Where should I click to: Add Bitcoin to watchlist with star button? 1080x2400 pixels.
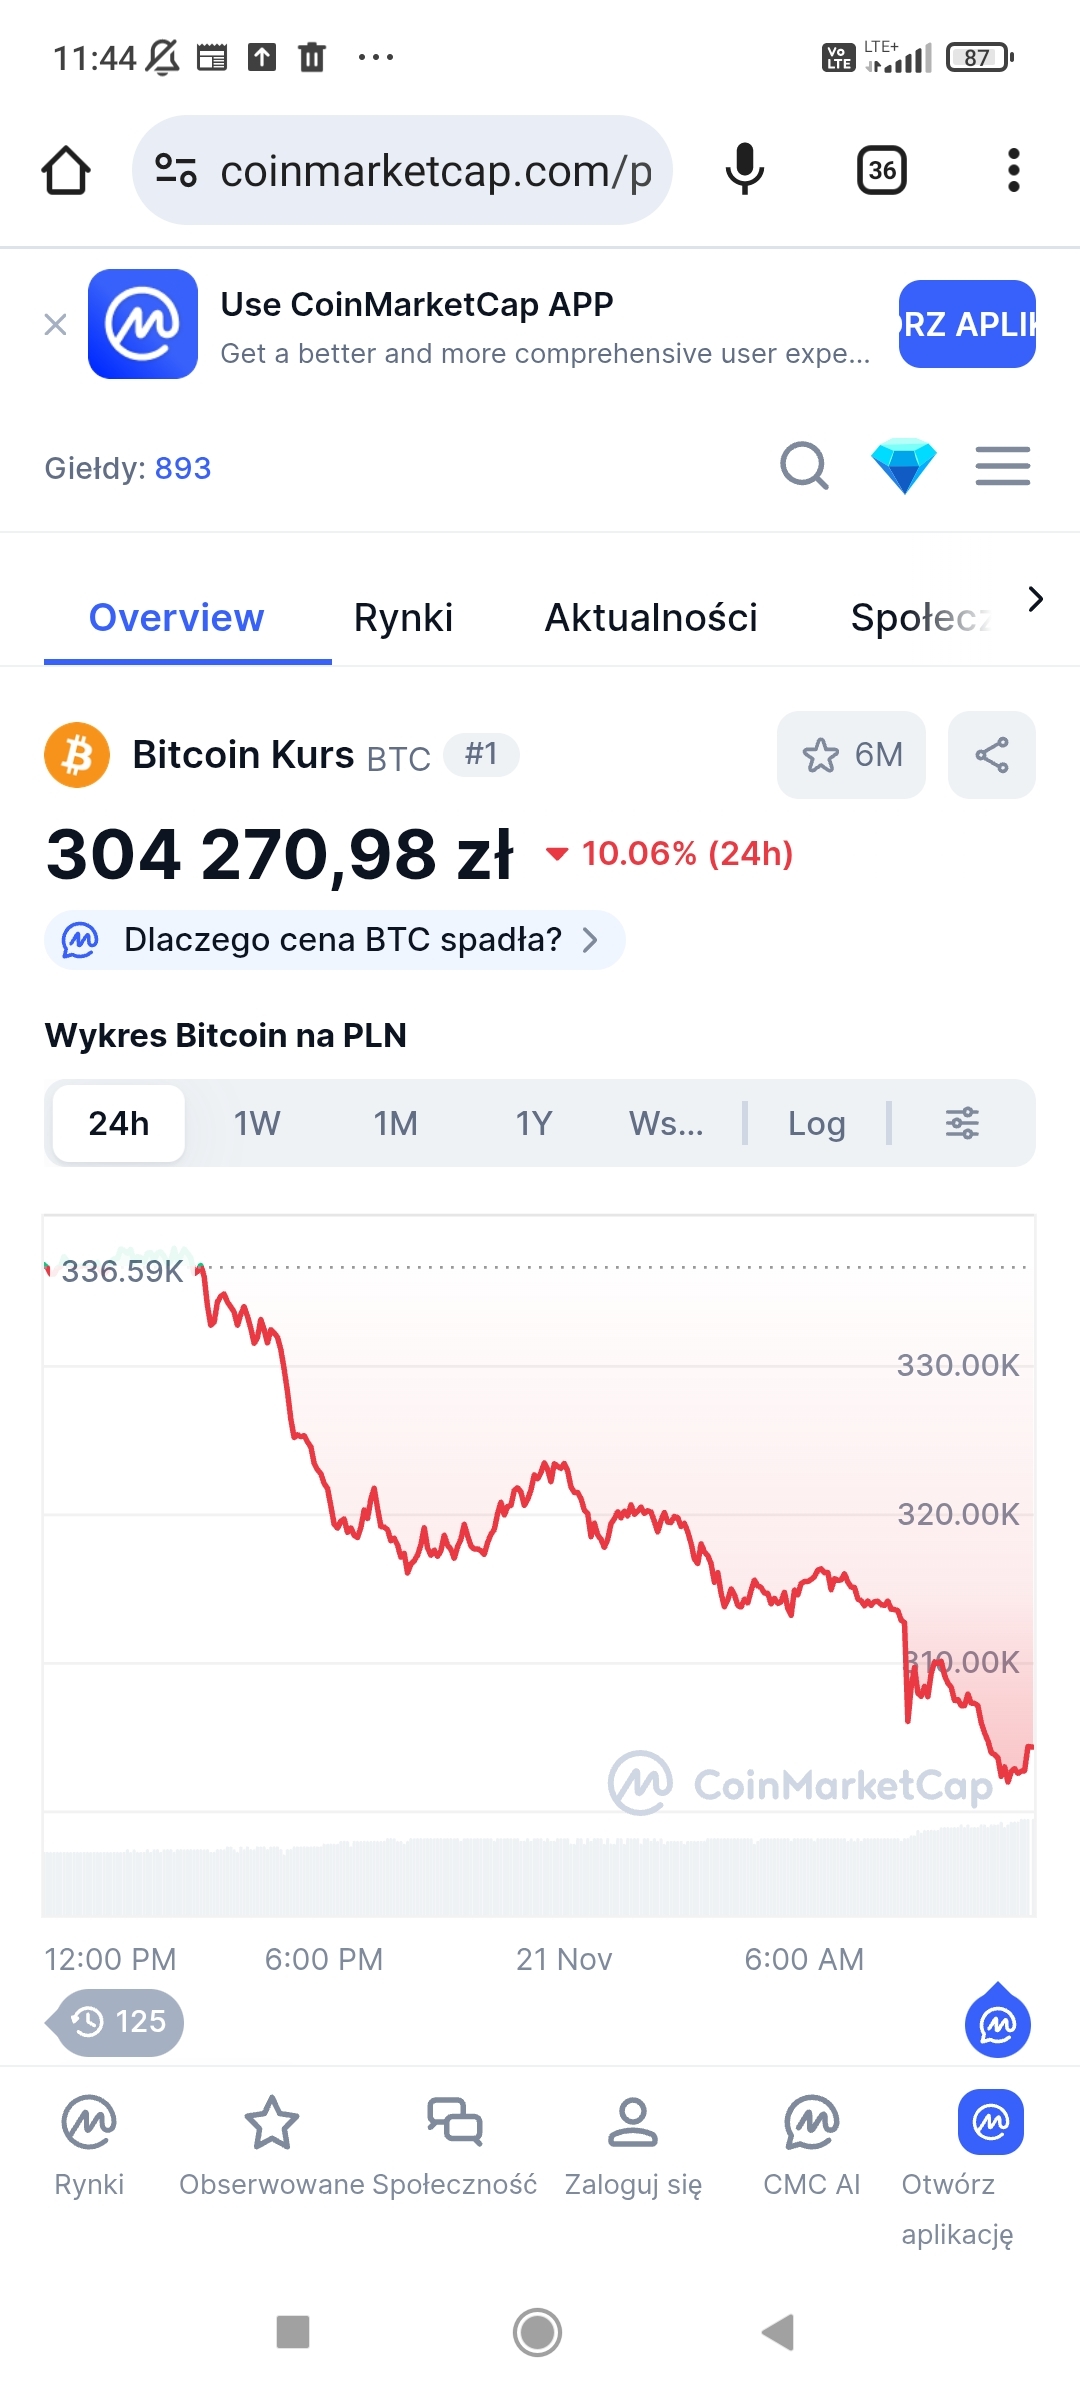coord(851,755)
